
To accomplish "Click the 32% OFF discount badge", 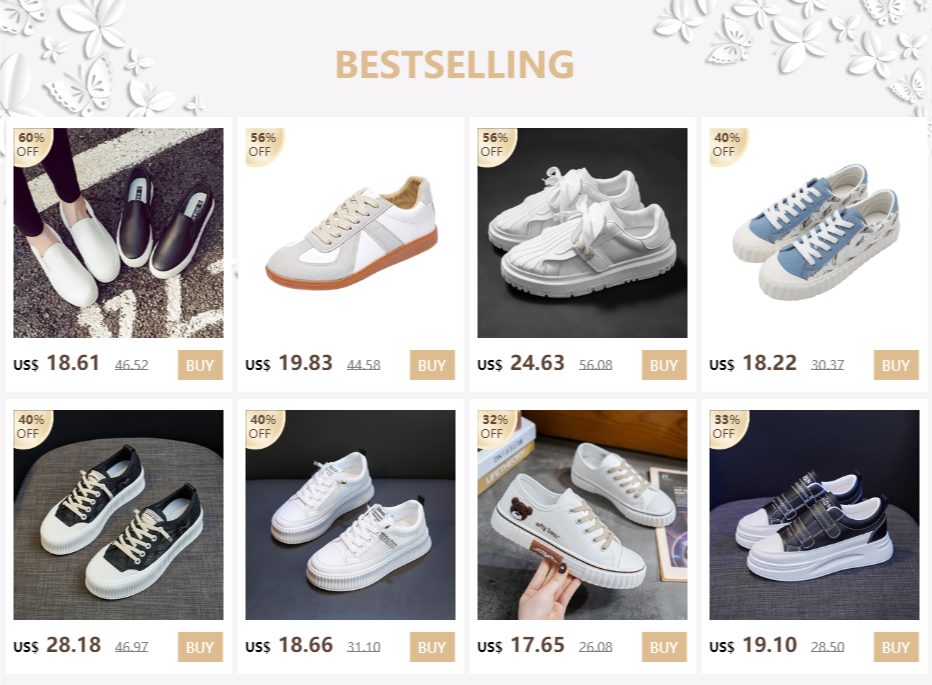I will pos(495,427).
